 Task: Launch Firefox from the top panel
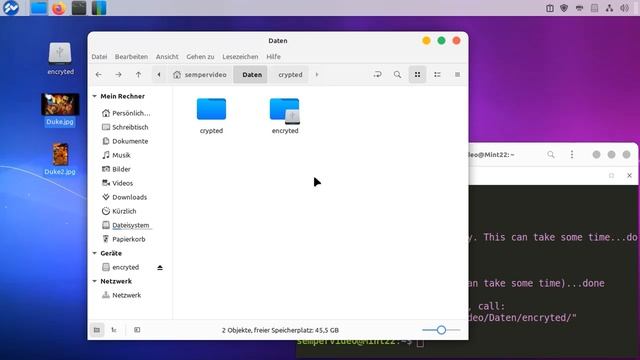[59, 8]
